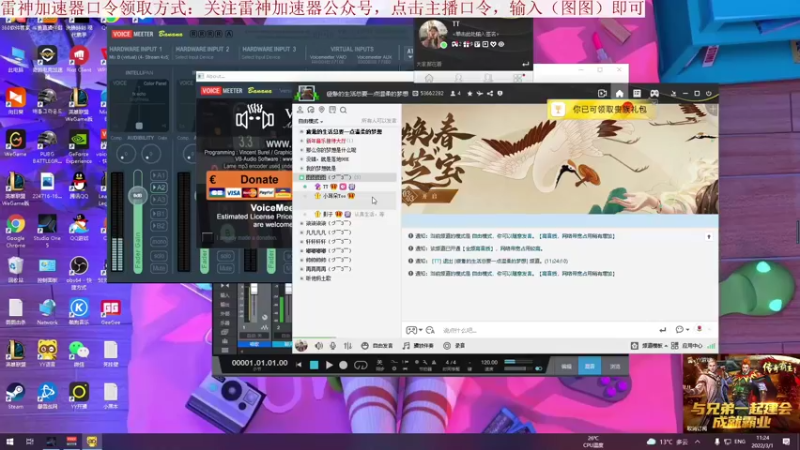Click the Home icon in the YY top bar

pos(619,93)
